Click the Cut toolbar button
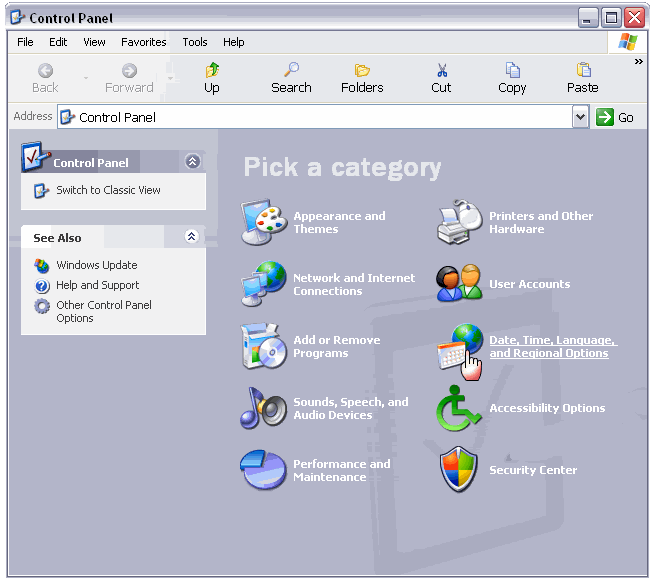 pos(441,78)
